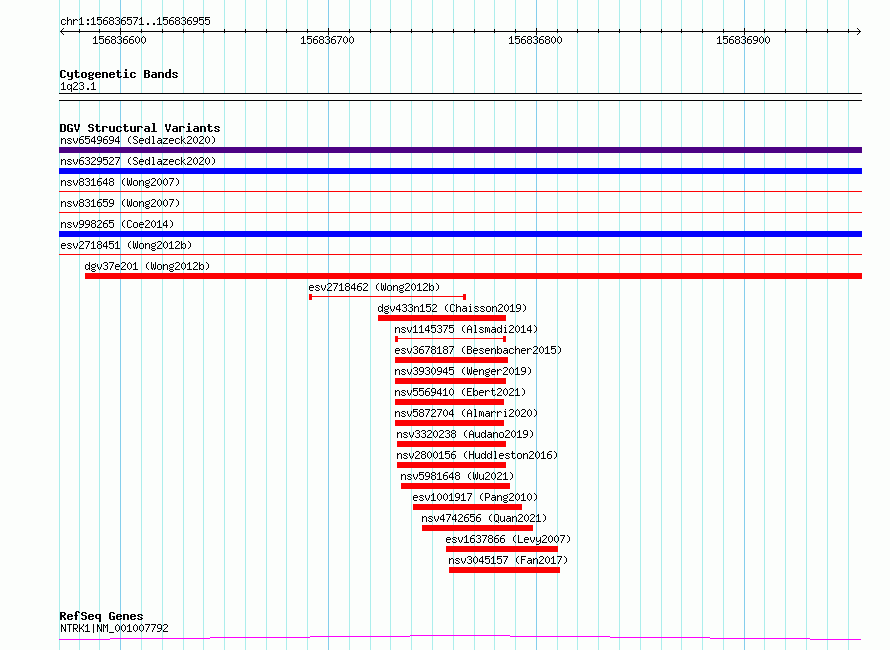This screenshot has width=890, height=650.
Task: Click the nsv2800156 (Huddleston2016) label
Action: tap(477, 455)
